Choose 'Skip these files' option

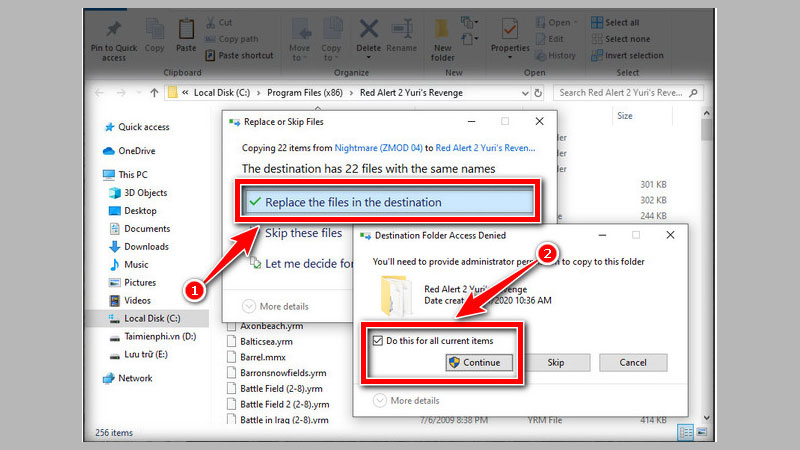(303, 234)
